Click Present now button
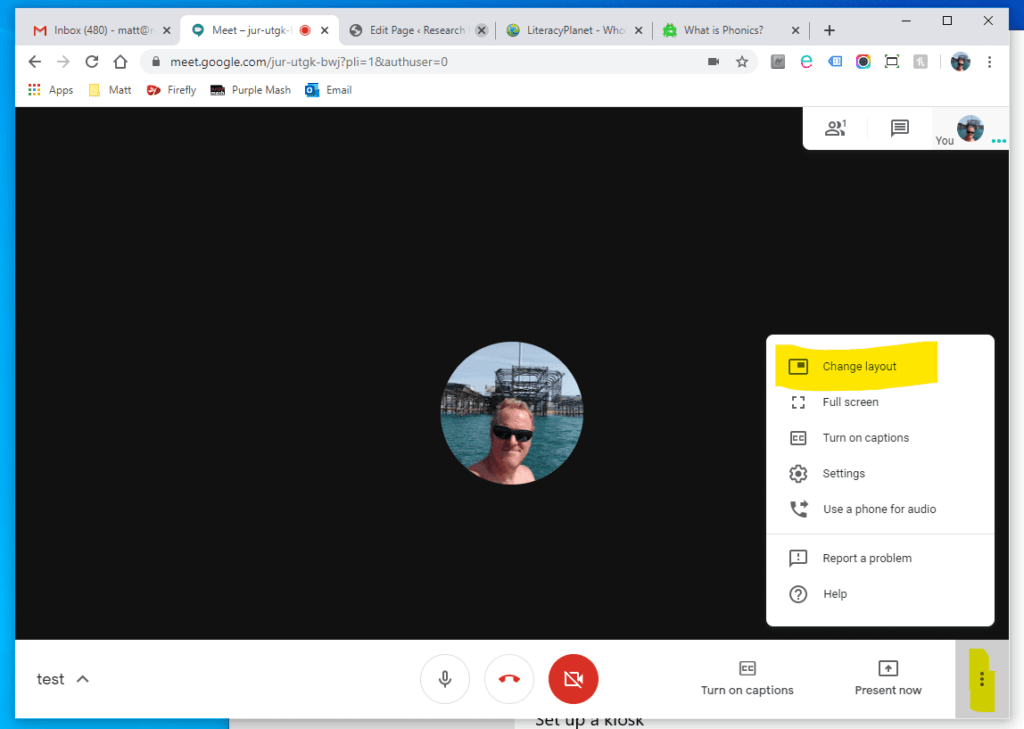Viewport: 1024px width, 729px height. tap(888, 679)
